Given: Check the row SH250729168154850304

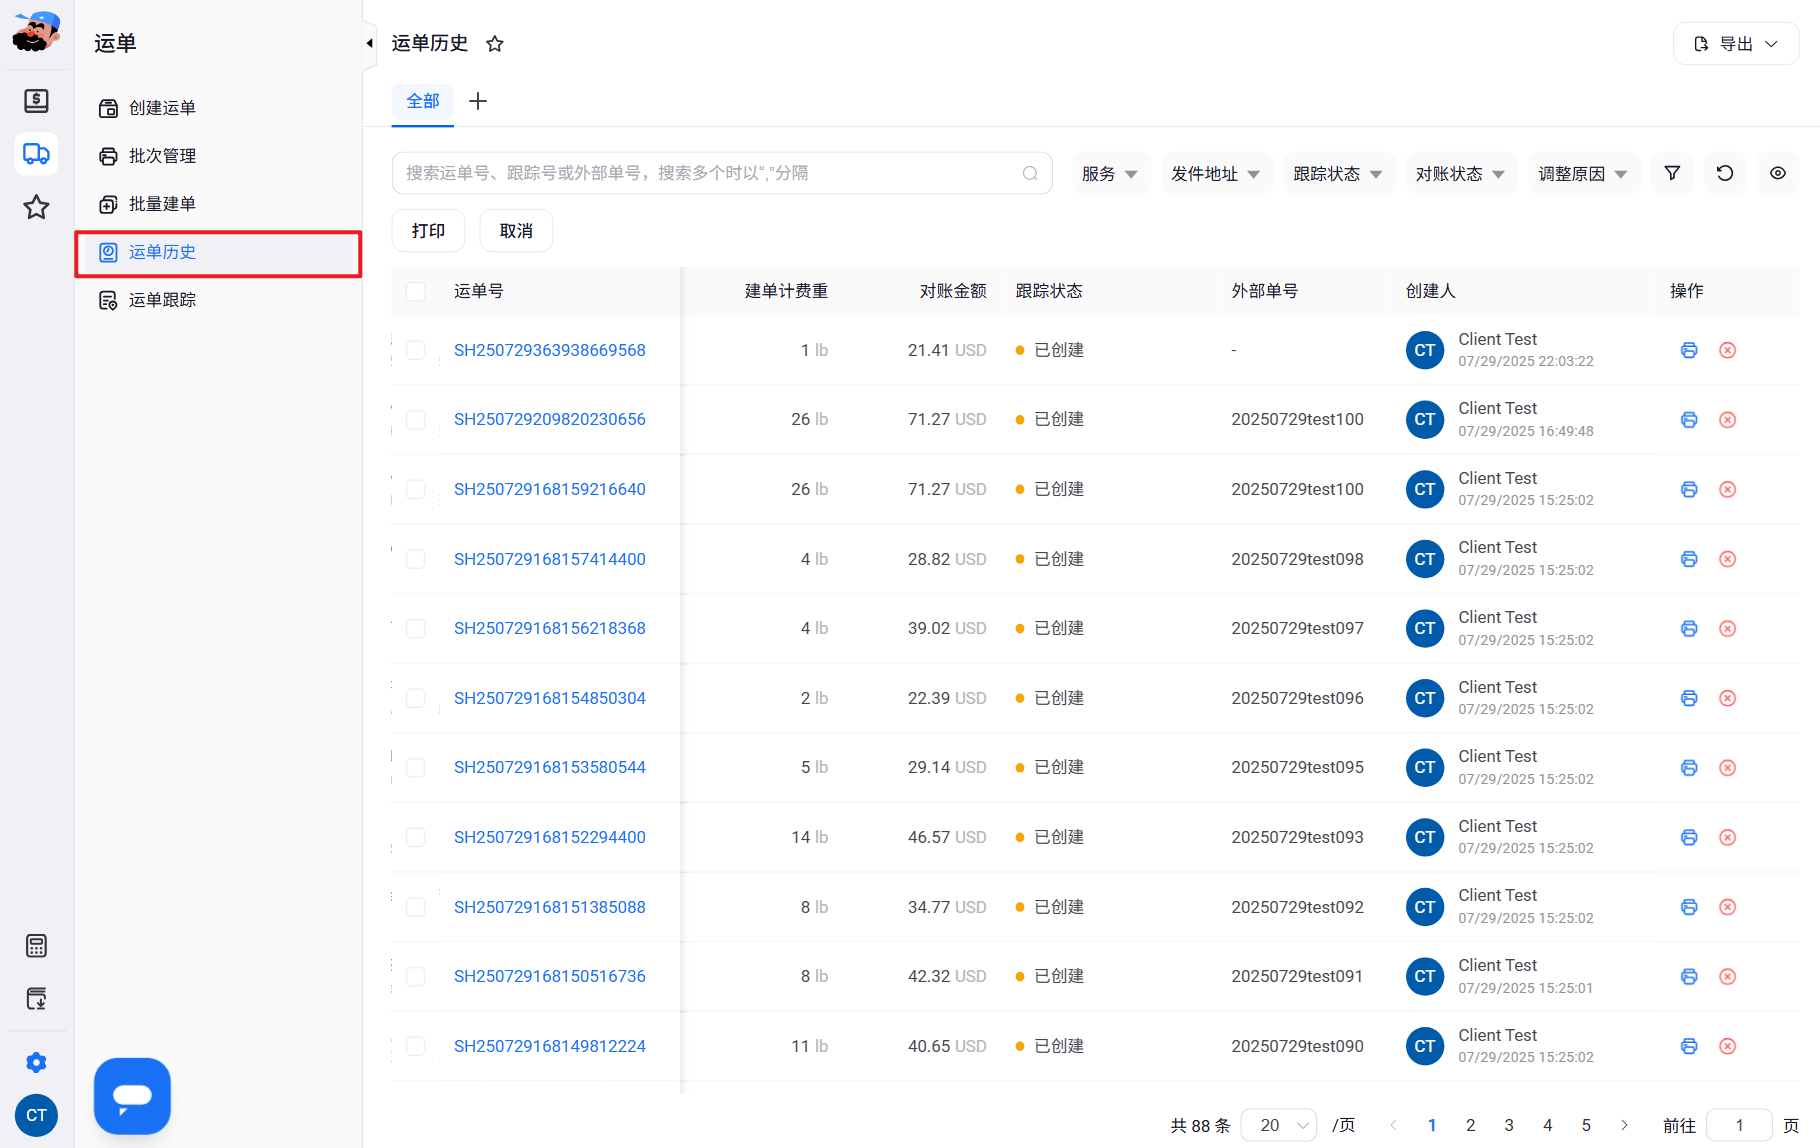Looking at the screenshot, I should (416, 698).
